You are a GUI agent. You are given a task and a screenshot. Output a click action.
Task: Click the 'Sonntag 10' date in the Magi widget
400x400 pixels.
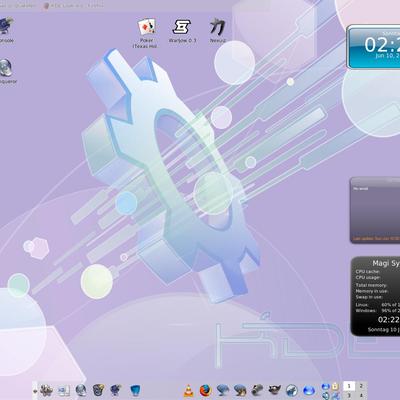pos(384,330)
